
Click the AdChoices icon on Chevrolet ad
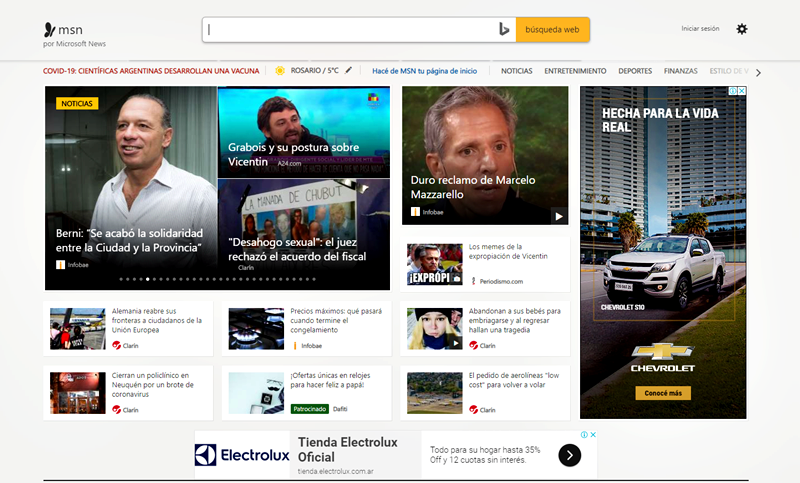coord(733,91)
